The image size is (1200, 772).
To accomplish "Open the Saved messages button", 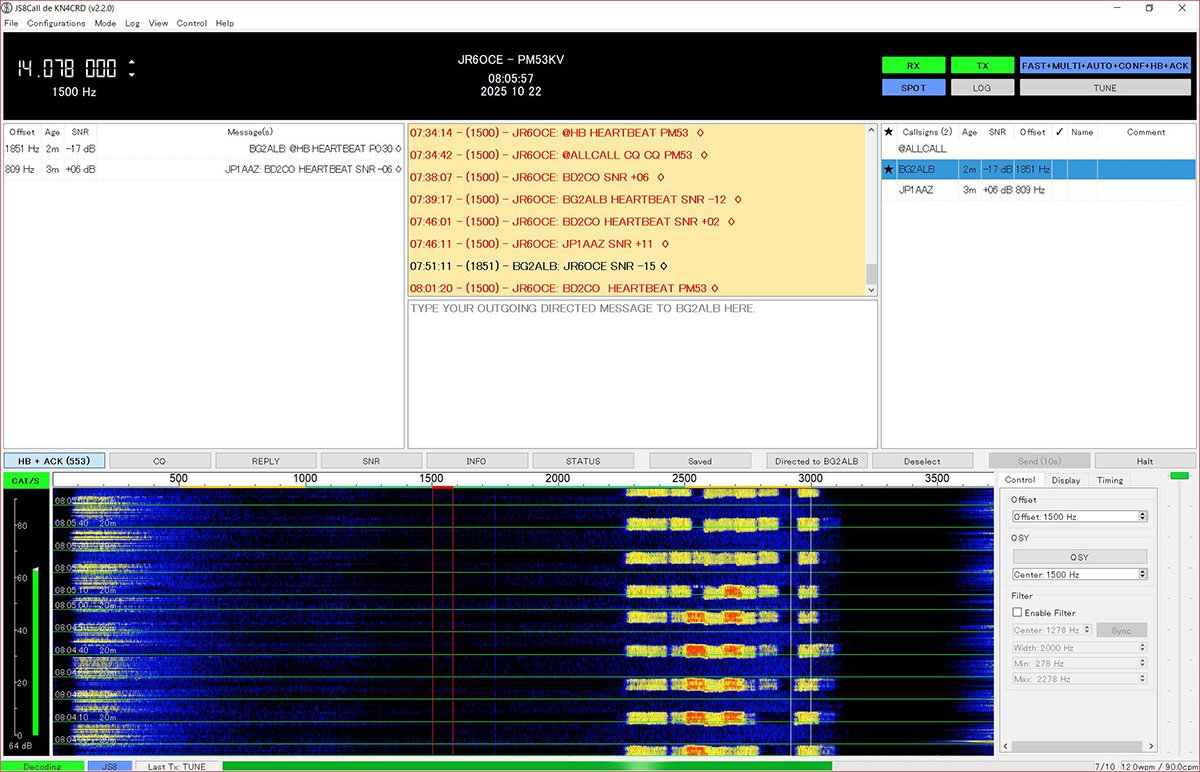I will click(700, 461).
